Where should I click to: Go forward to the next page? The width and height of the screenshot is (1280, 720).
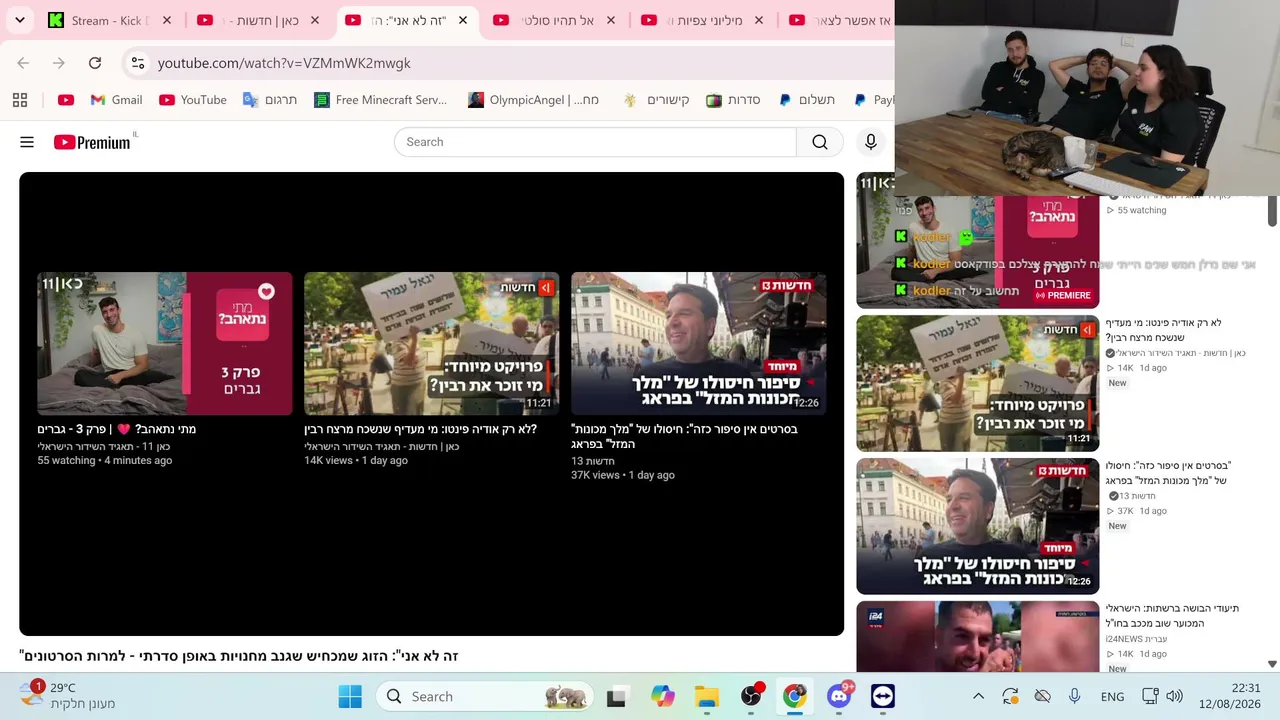pyautogui.click(x=59, y=63)
